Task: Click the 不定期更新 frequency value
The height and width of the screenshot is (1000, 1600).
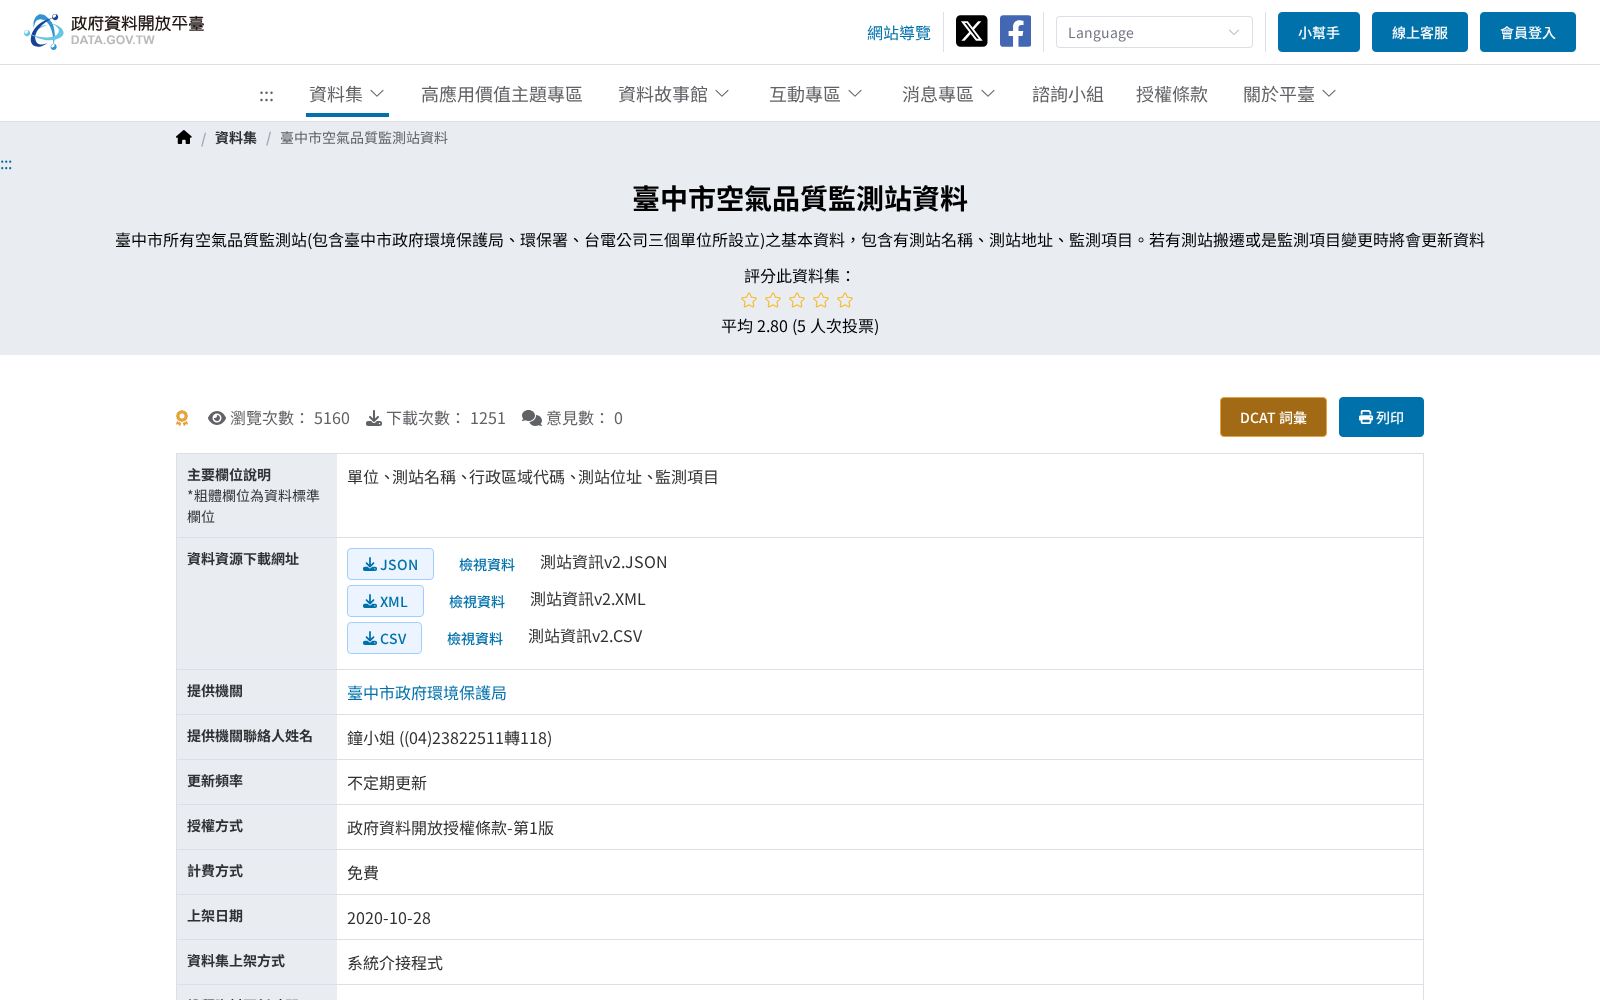Action: [387, 783]
